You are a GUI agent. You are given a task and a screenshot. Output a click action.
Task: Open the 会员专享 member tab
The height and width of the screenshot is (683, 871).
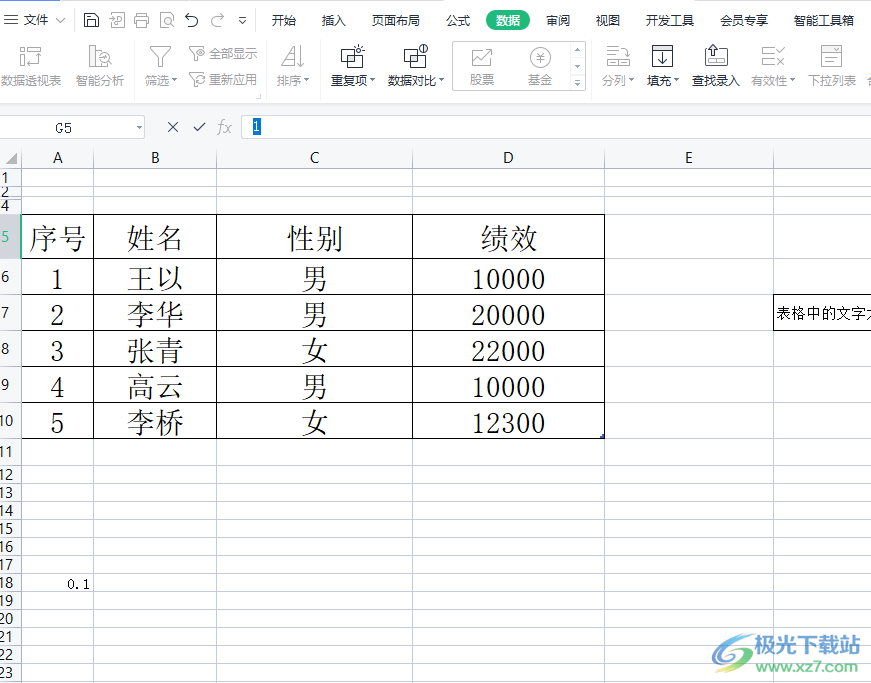click(x=744, y=21)
